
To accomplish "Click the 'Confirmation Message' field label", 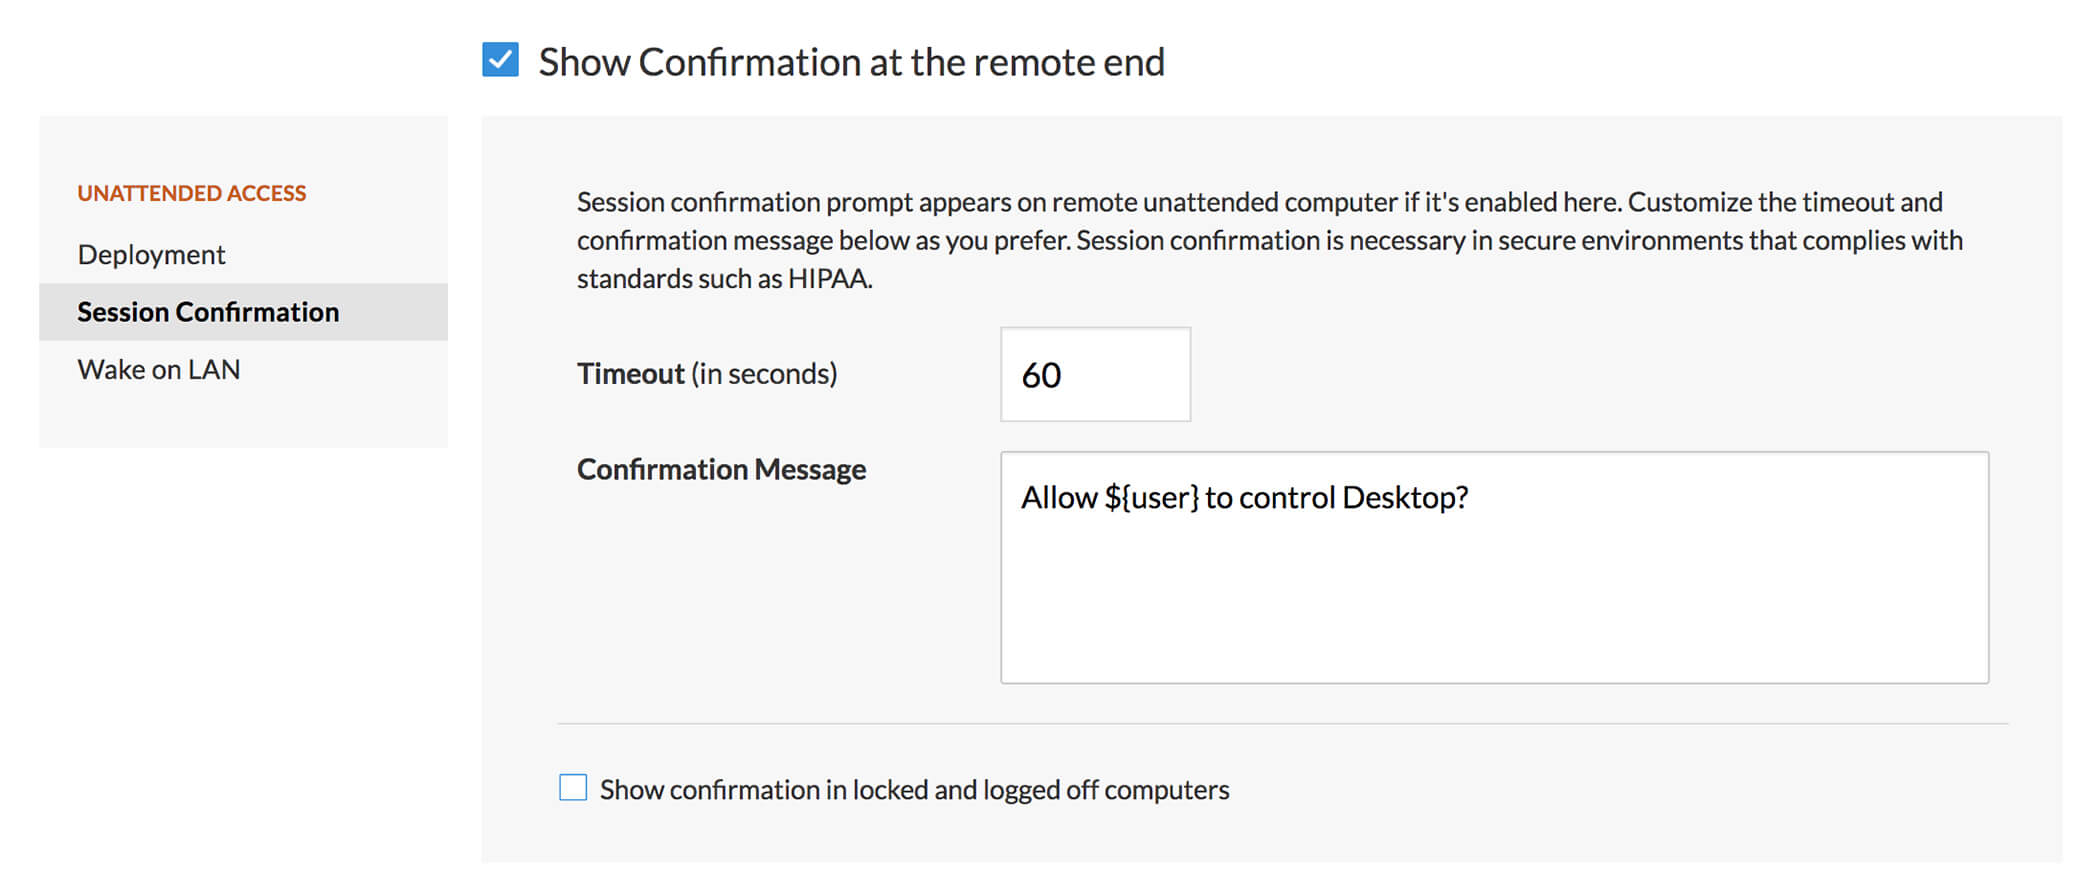I will pyautogui.click(x=721, y=469).
